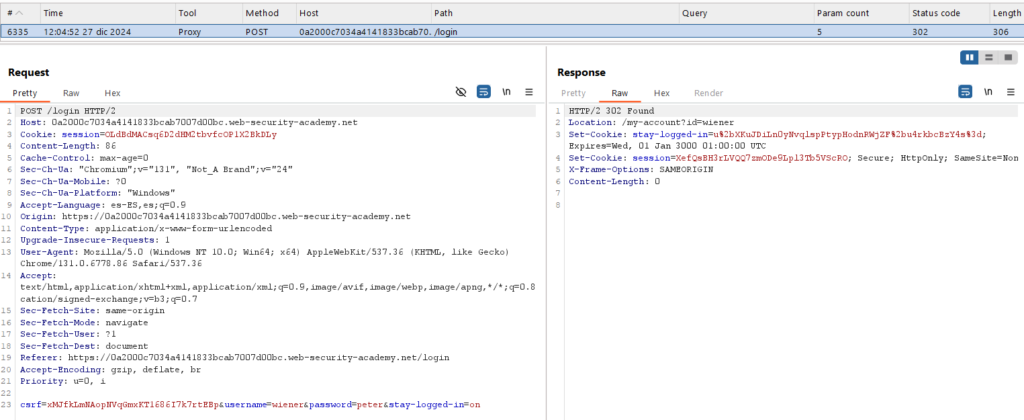Click the Cookie session value in request
Image resolution: width=1024 pixels, height=420 pixels.
[x=191, y=135]
